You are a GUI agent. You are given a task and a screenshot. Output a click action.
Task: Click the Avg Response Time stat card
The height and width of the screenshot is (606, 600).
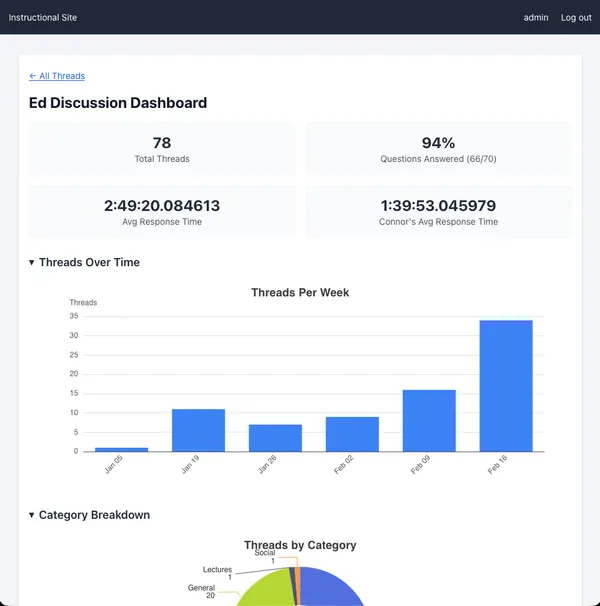tap(162, 212)
